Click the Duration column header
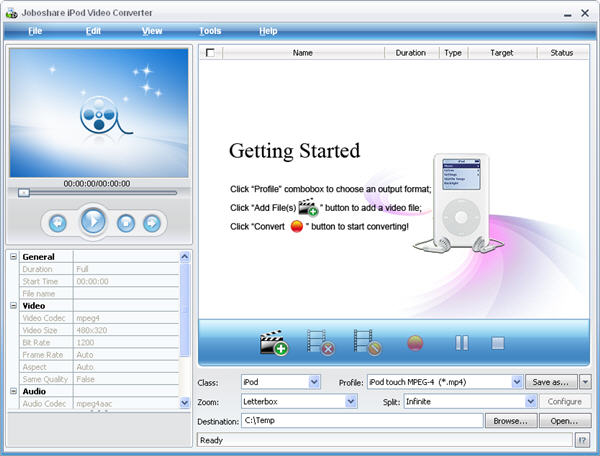Image resolution: width=600 pixels, height=456 pixels. point(411,53)
